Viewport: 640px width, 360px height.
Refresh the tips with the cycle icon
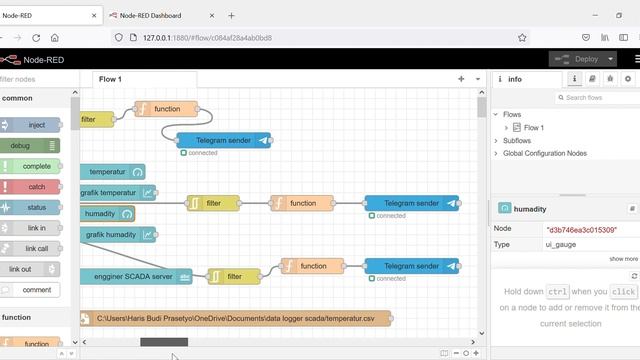634,276
